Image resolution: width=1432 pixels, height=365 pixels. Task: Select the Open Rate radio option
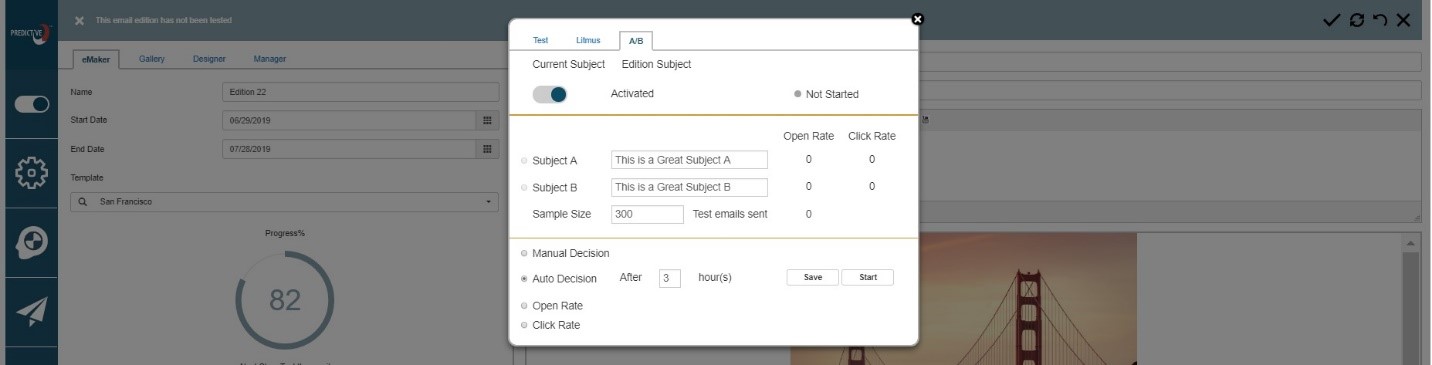pyautogui.click(x=524, y=305)
